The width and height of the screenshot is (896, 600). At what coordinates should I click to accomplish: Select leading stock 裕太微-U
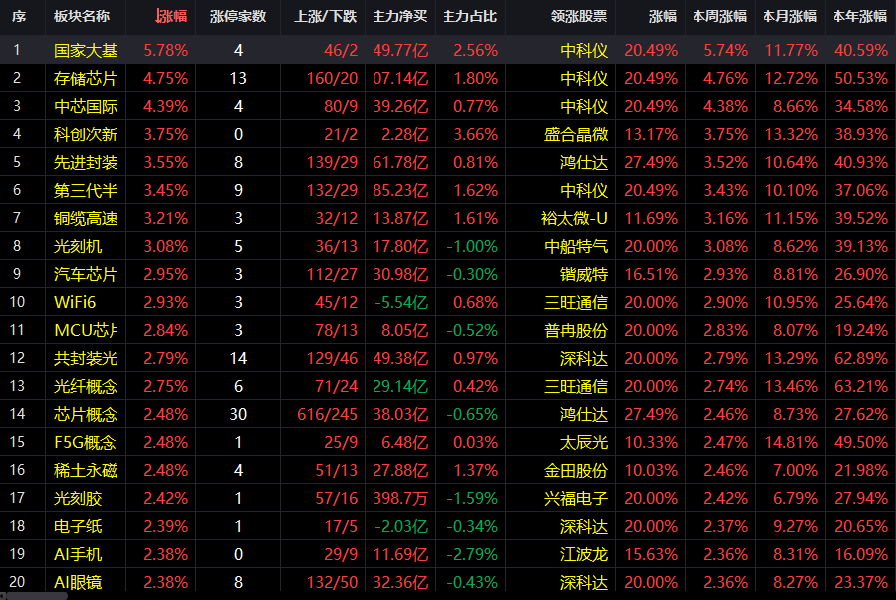pos(574,218)
